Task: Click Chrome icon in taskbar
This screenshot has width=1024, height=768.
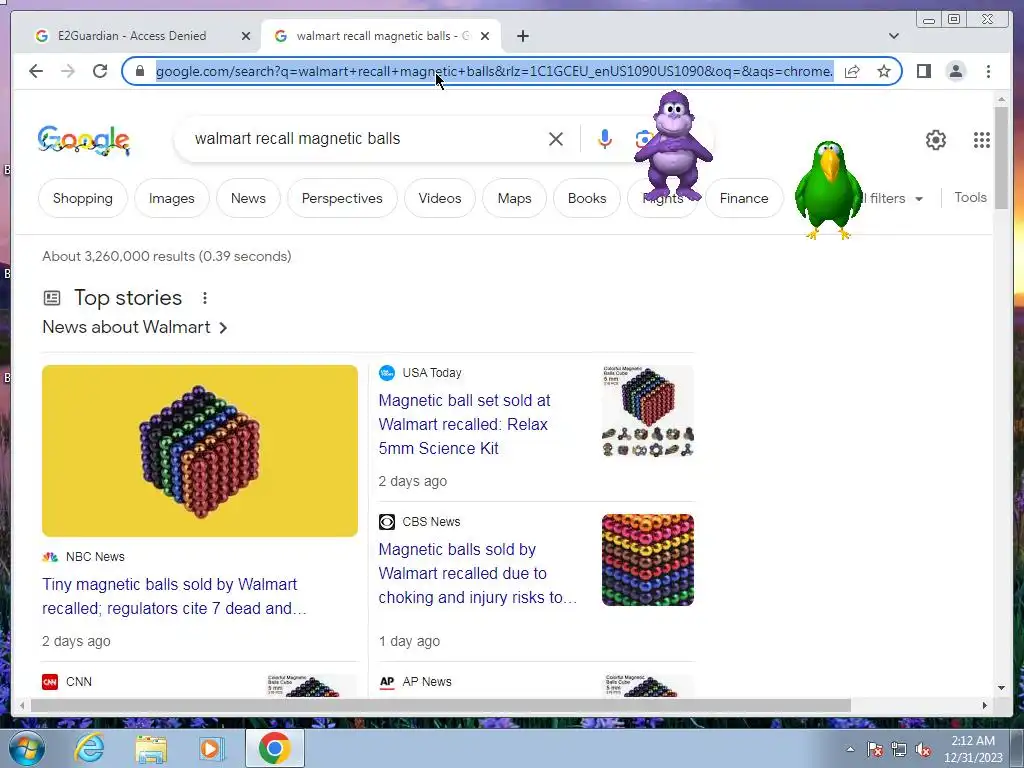Action: [274, 748]
